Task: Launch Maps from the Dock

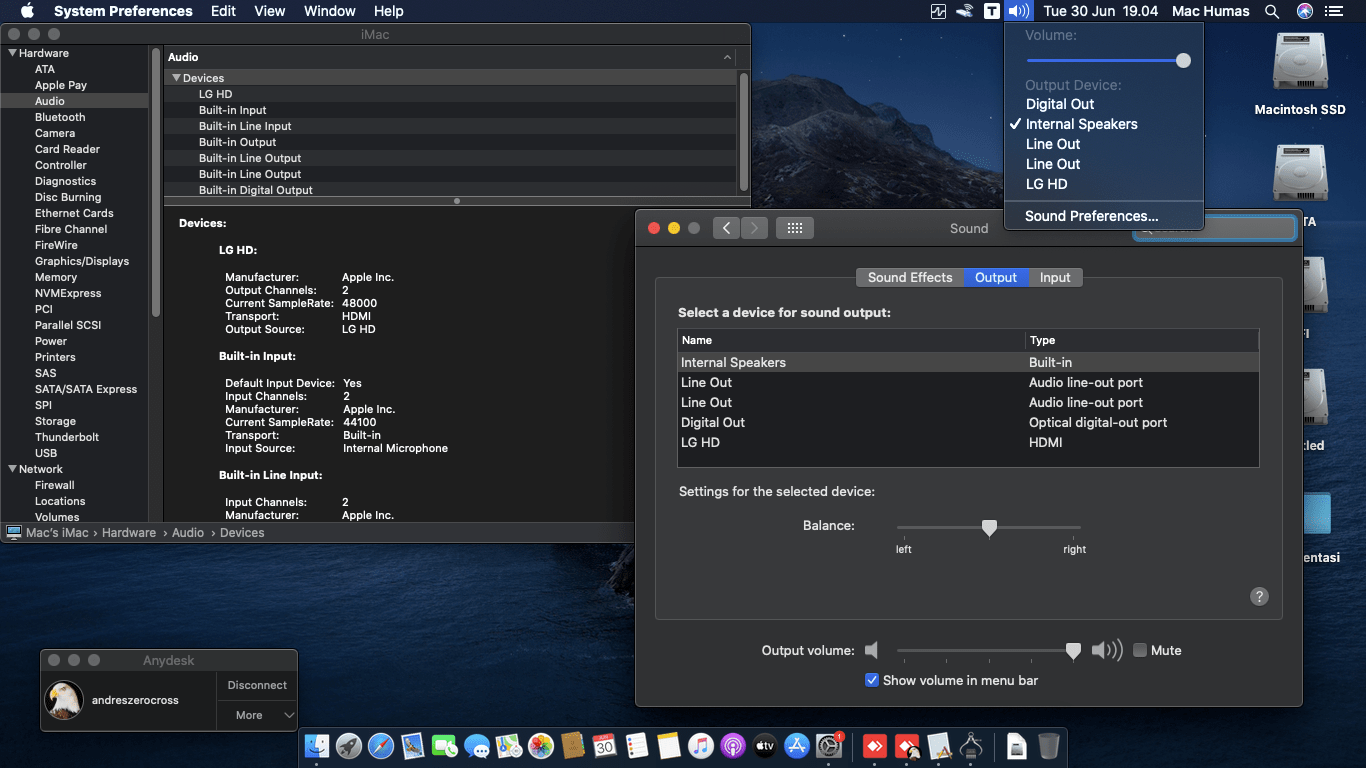Action: 509,745
